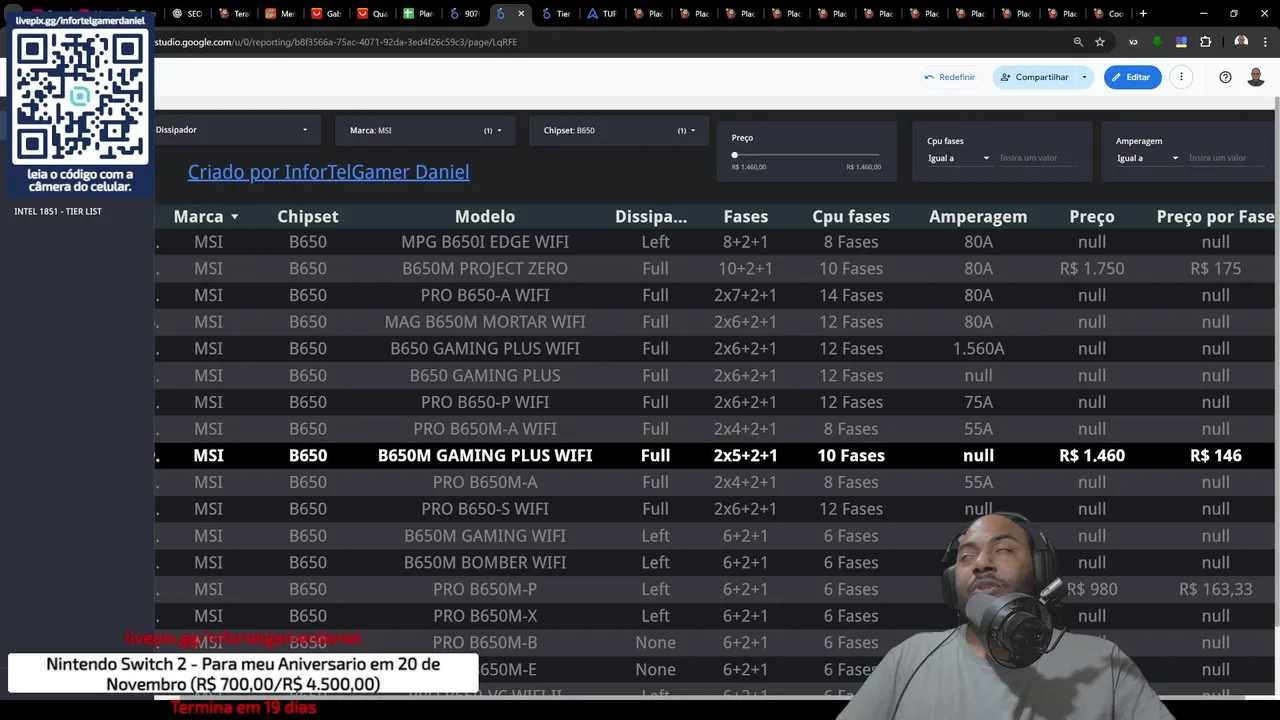The height and width of the screenshot is (720, 1280).
Task: Select the MAG B650M MORTAR WIFI cell
Action: pyautogui.click(x=485, y=322)
